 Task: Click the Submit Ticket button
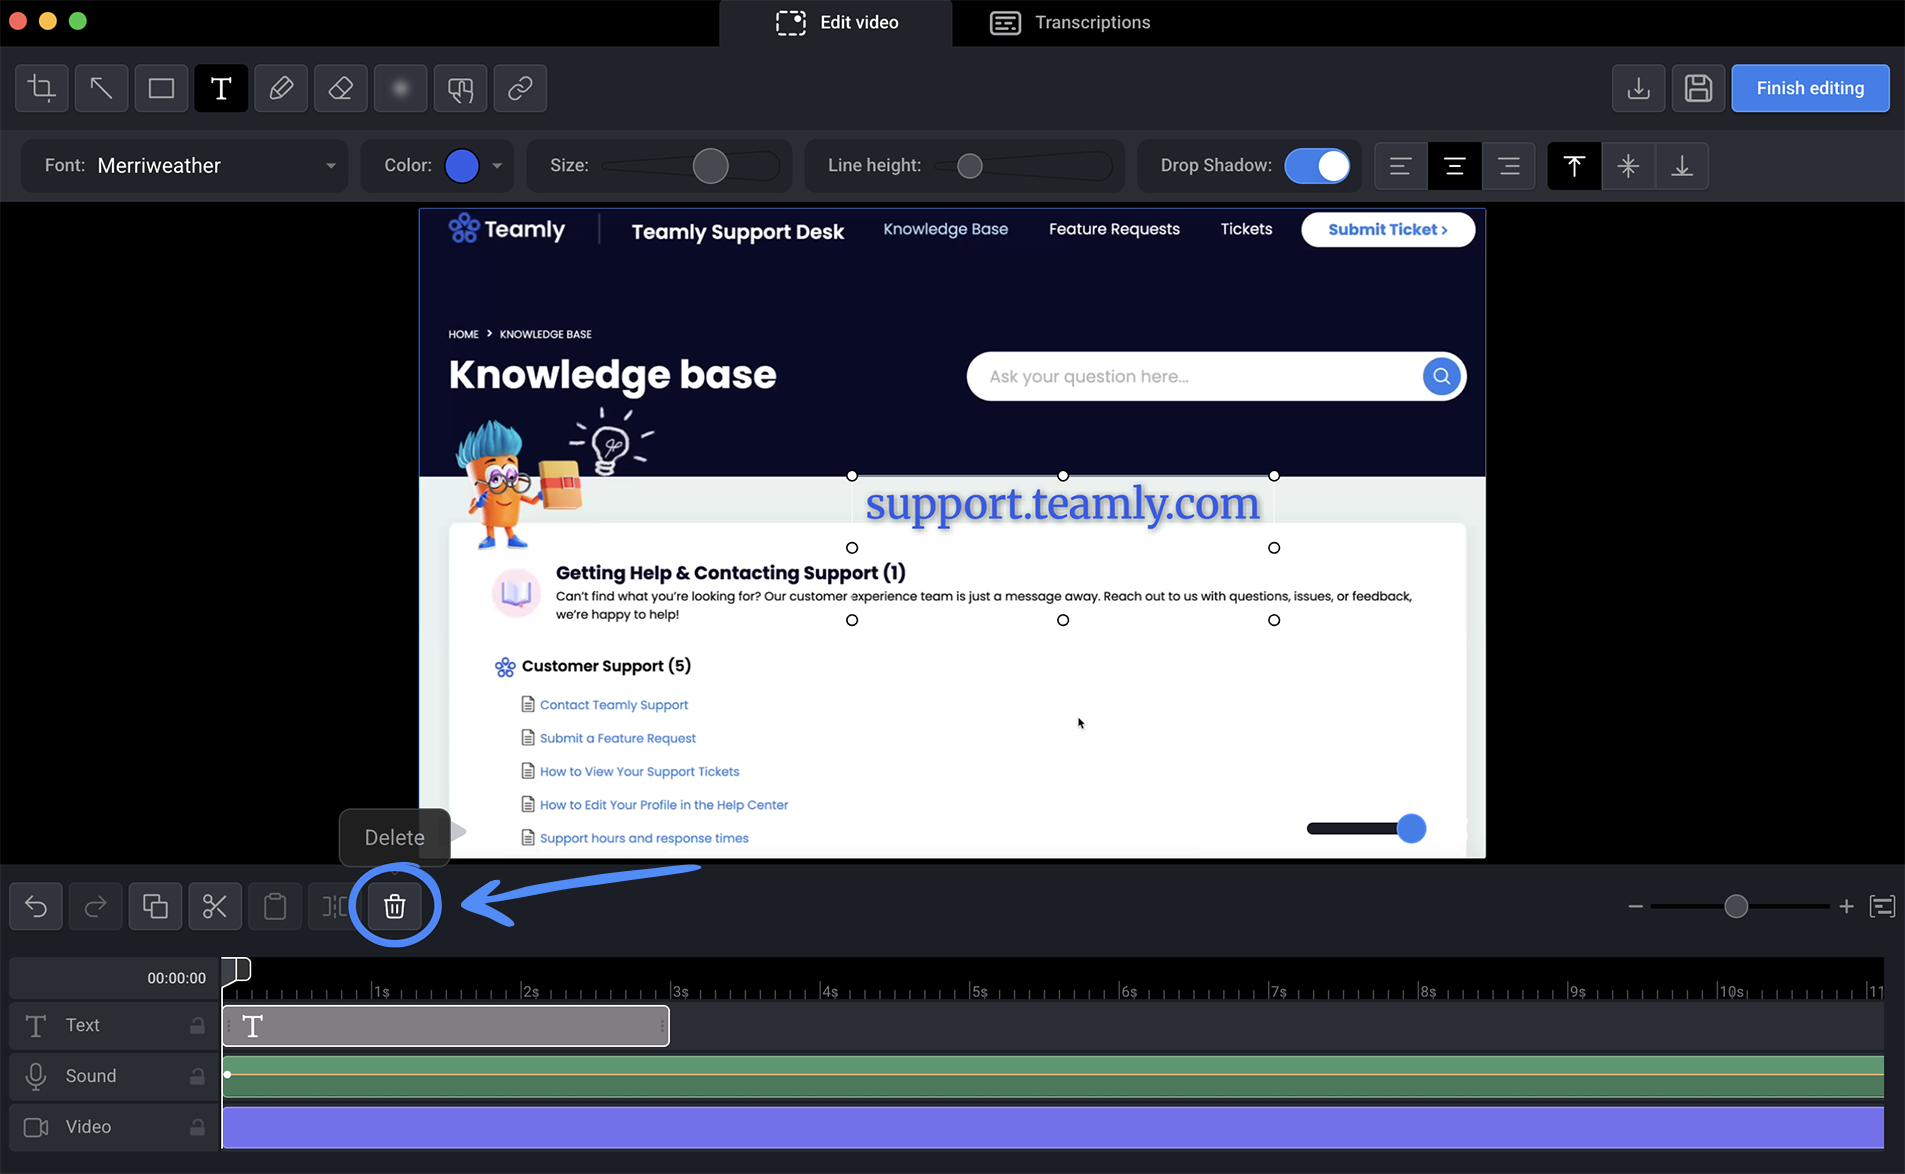[x=1388, y=229]
